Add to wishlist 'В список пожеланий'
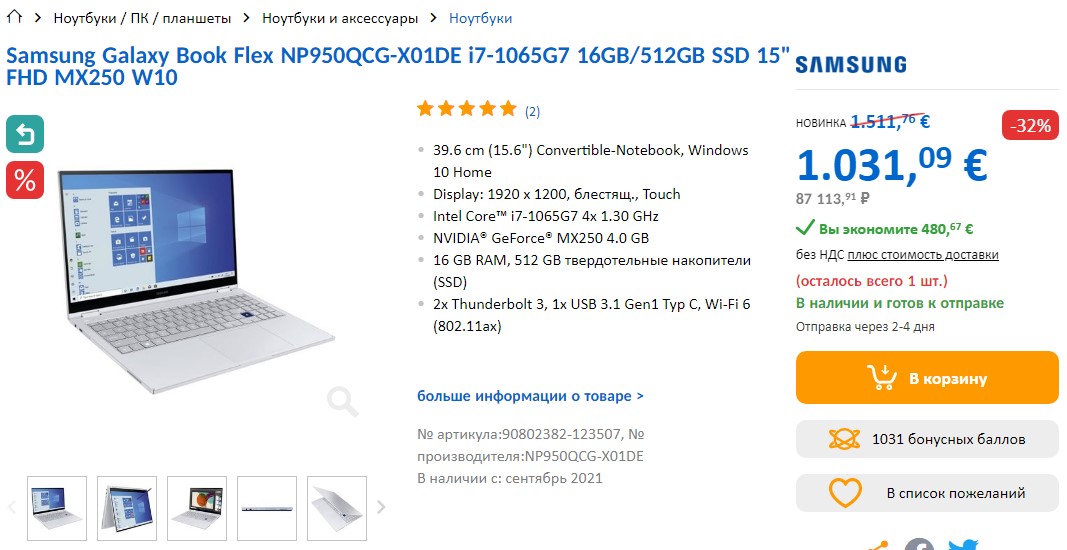 [927, 493]
